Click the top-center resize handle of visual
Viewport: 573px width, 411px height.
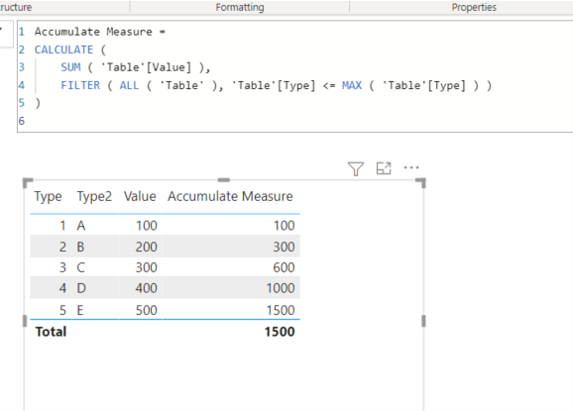point(224,180)
